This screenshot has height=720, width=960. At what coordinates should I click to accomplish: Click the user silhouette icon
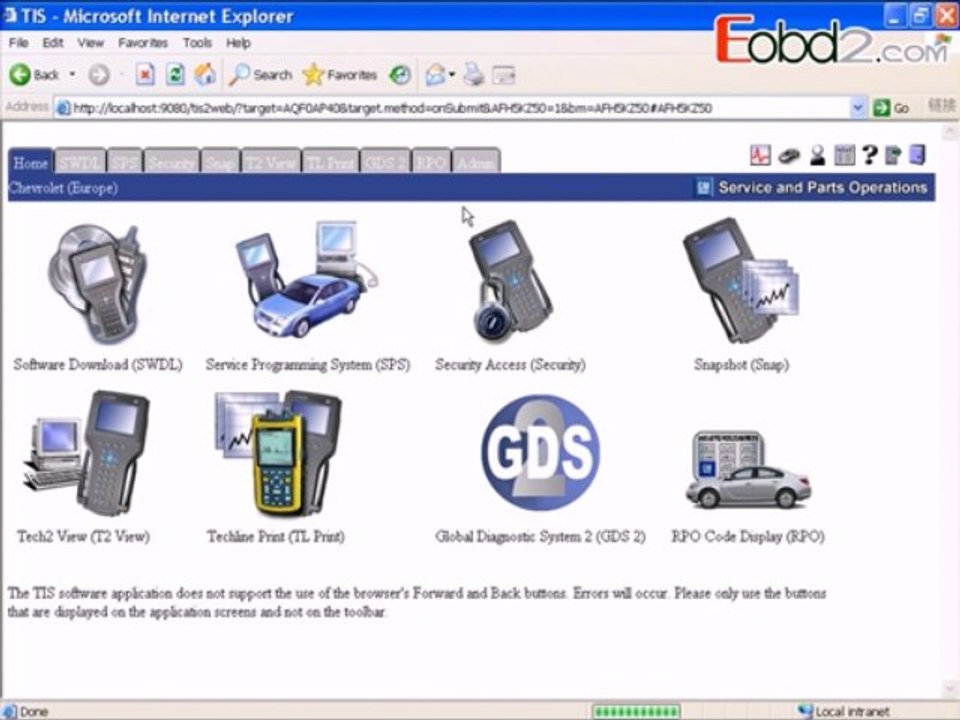click(817, 156)
